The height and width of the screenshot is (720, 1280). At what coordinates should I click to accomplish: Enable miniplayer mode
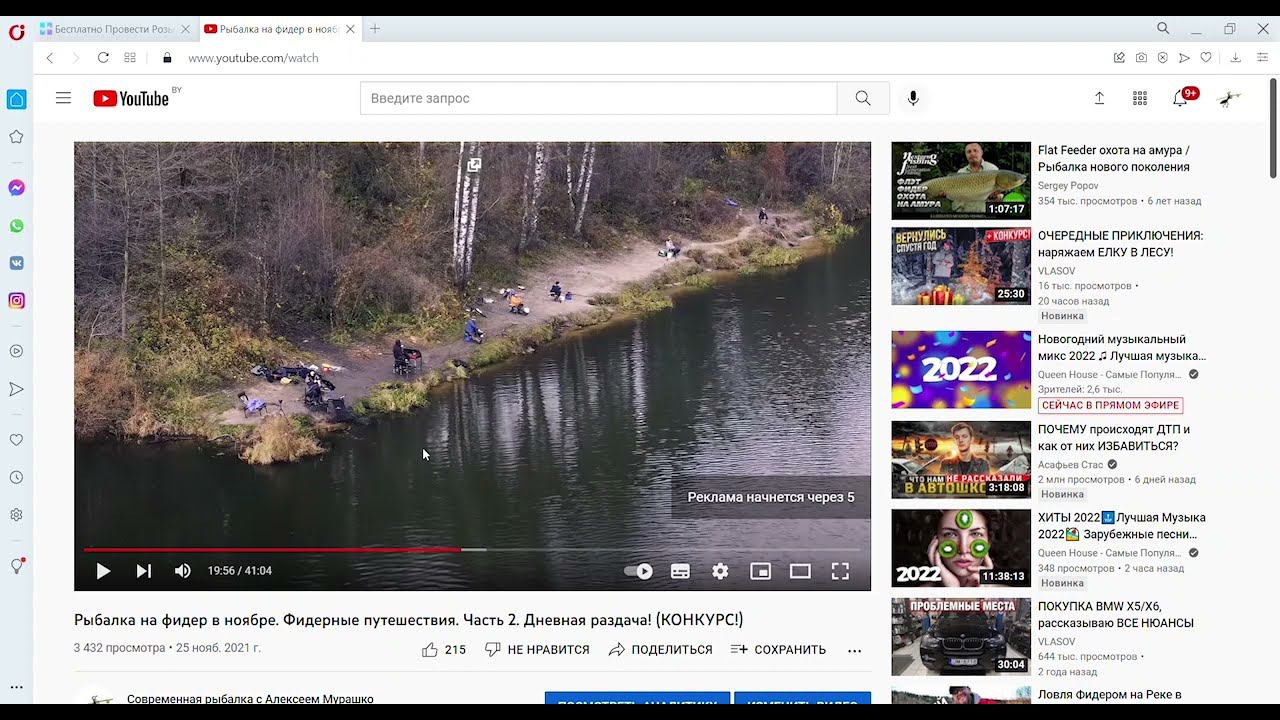coord(760,571)
